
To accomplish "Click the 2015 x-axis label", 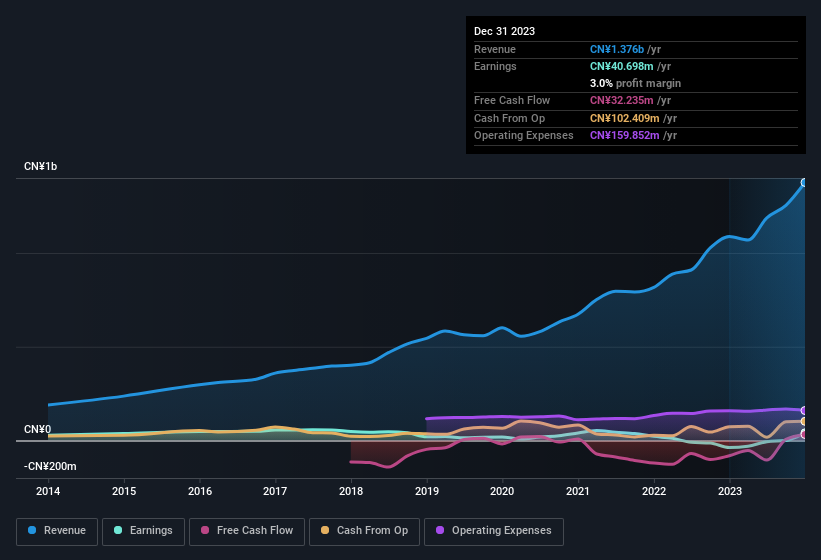I will coord(124,491).
